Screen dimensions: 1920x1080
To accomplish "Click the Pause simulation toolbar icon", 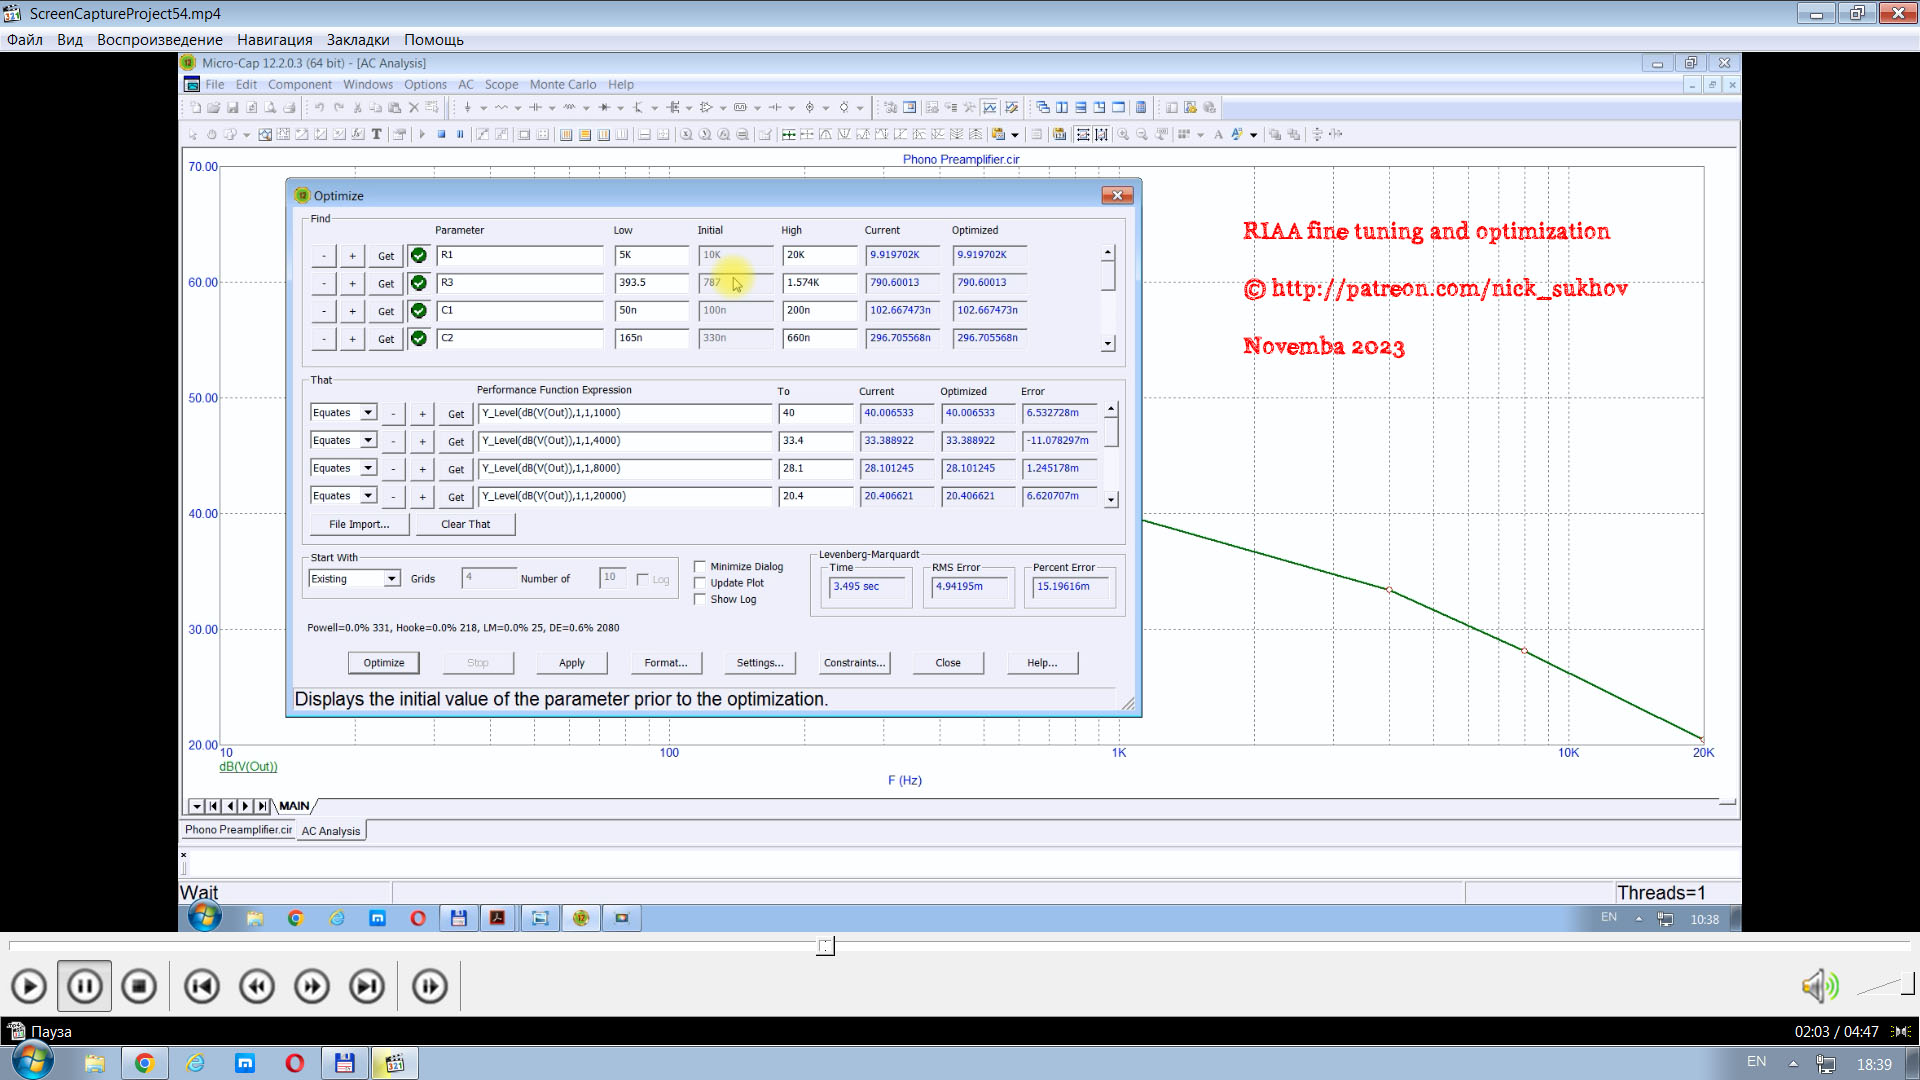I will pyautogui.click(x=461, y=133).
